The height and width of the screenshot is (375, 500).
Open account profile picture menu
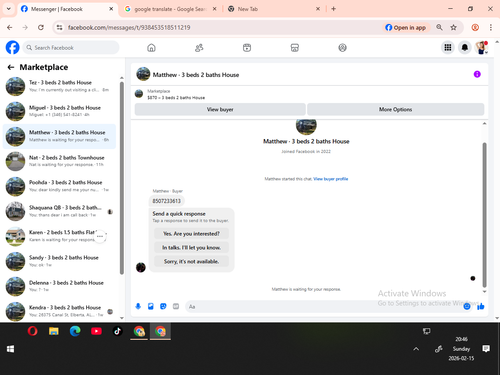[x=481, y=48]
